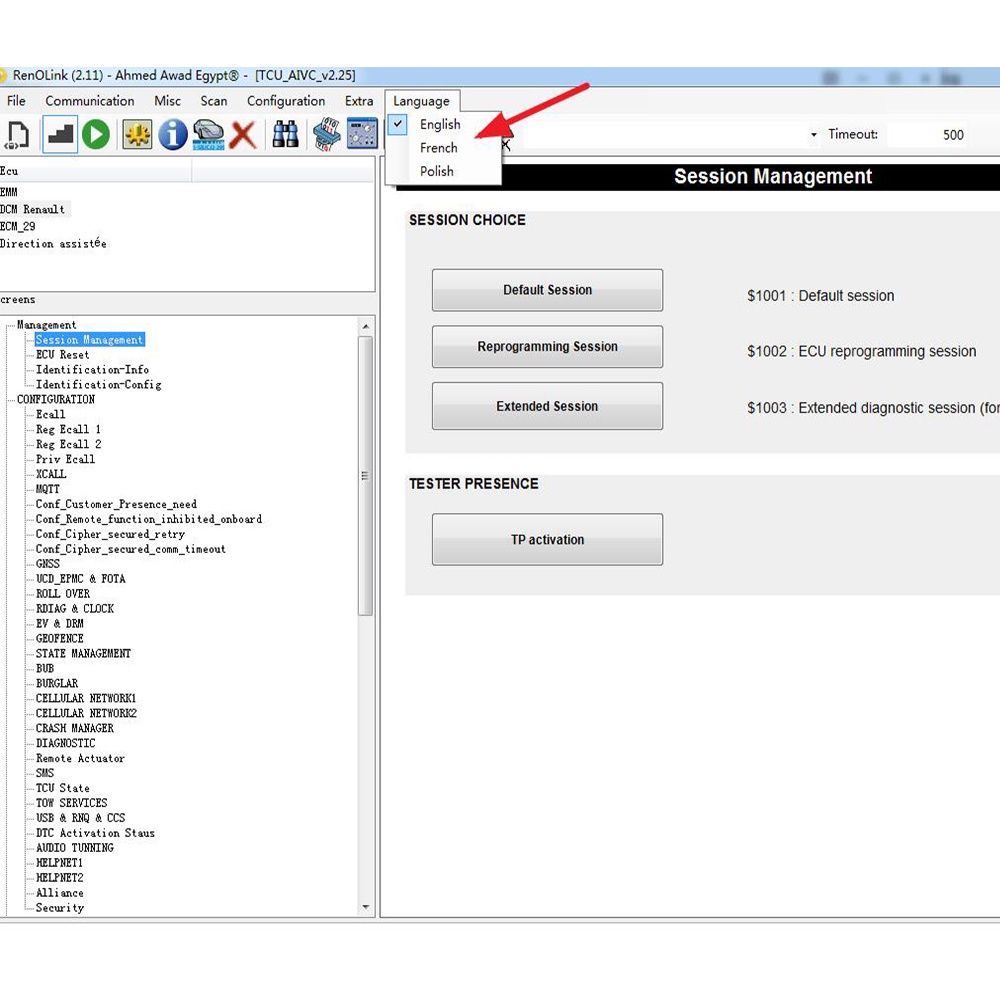
Task: Click the TP activation button
Action: tap(547, 540)
